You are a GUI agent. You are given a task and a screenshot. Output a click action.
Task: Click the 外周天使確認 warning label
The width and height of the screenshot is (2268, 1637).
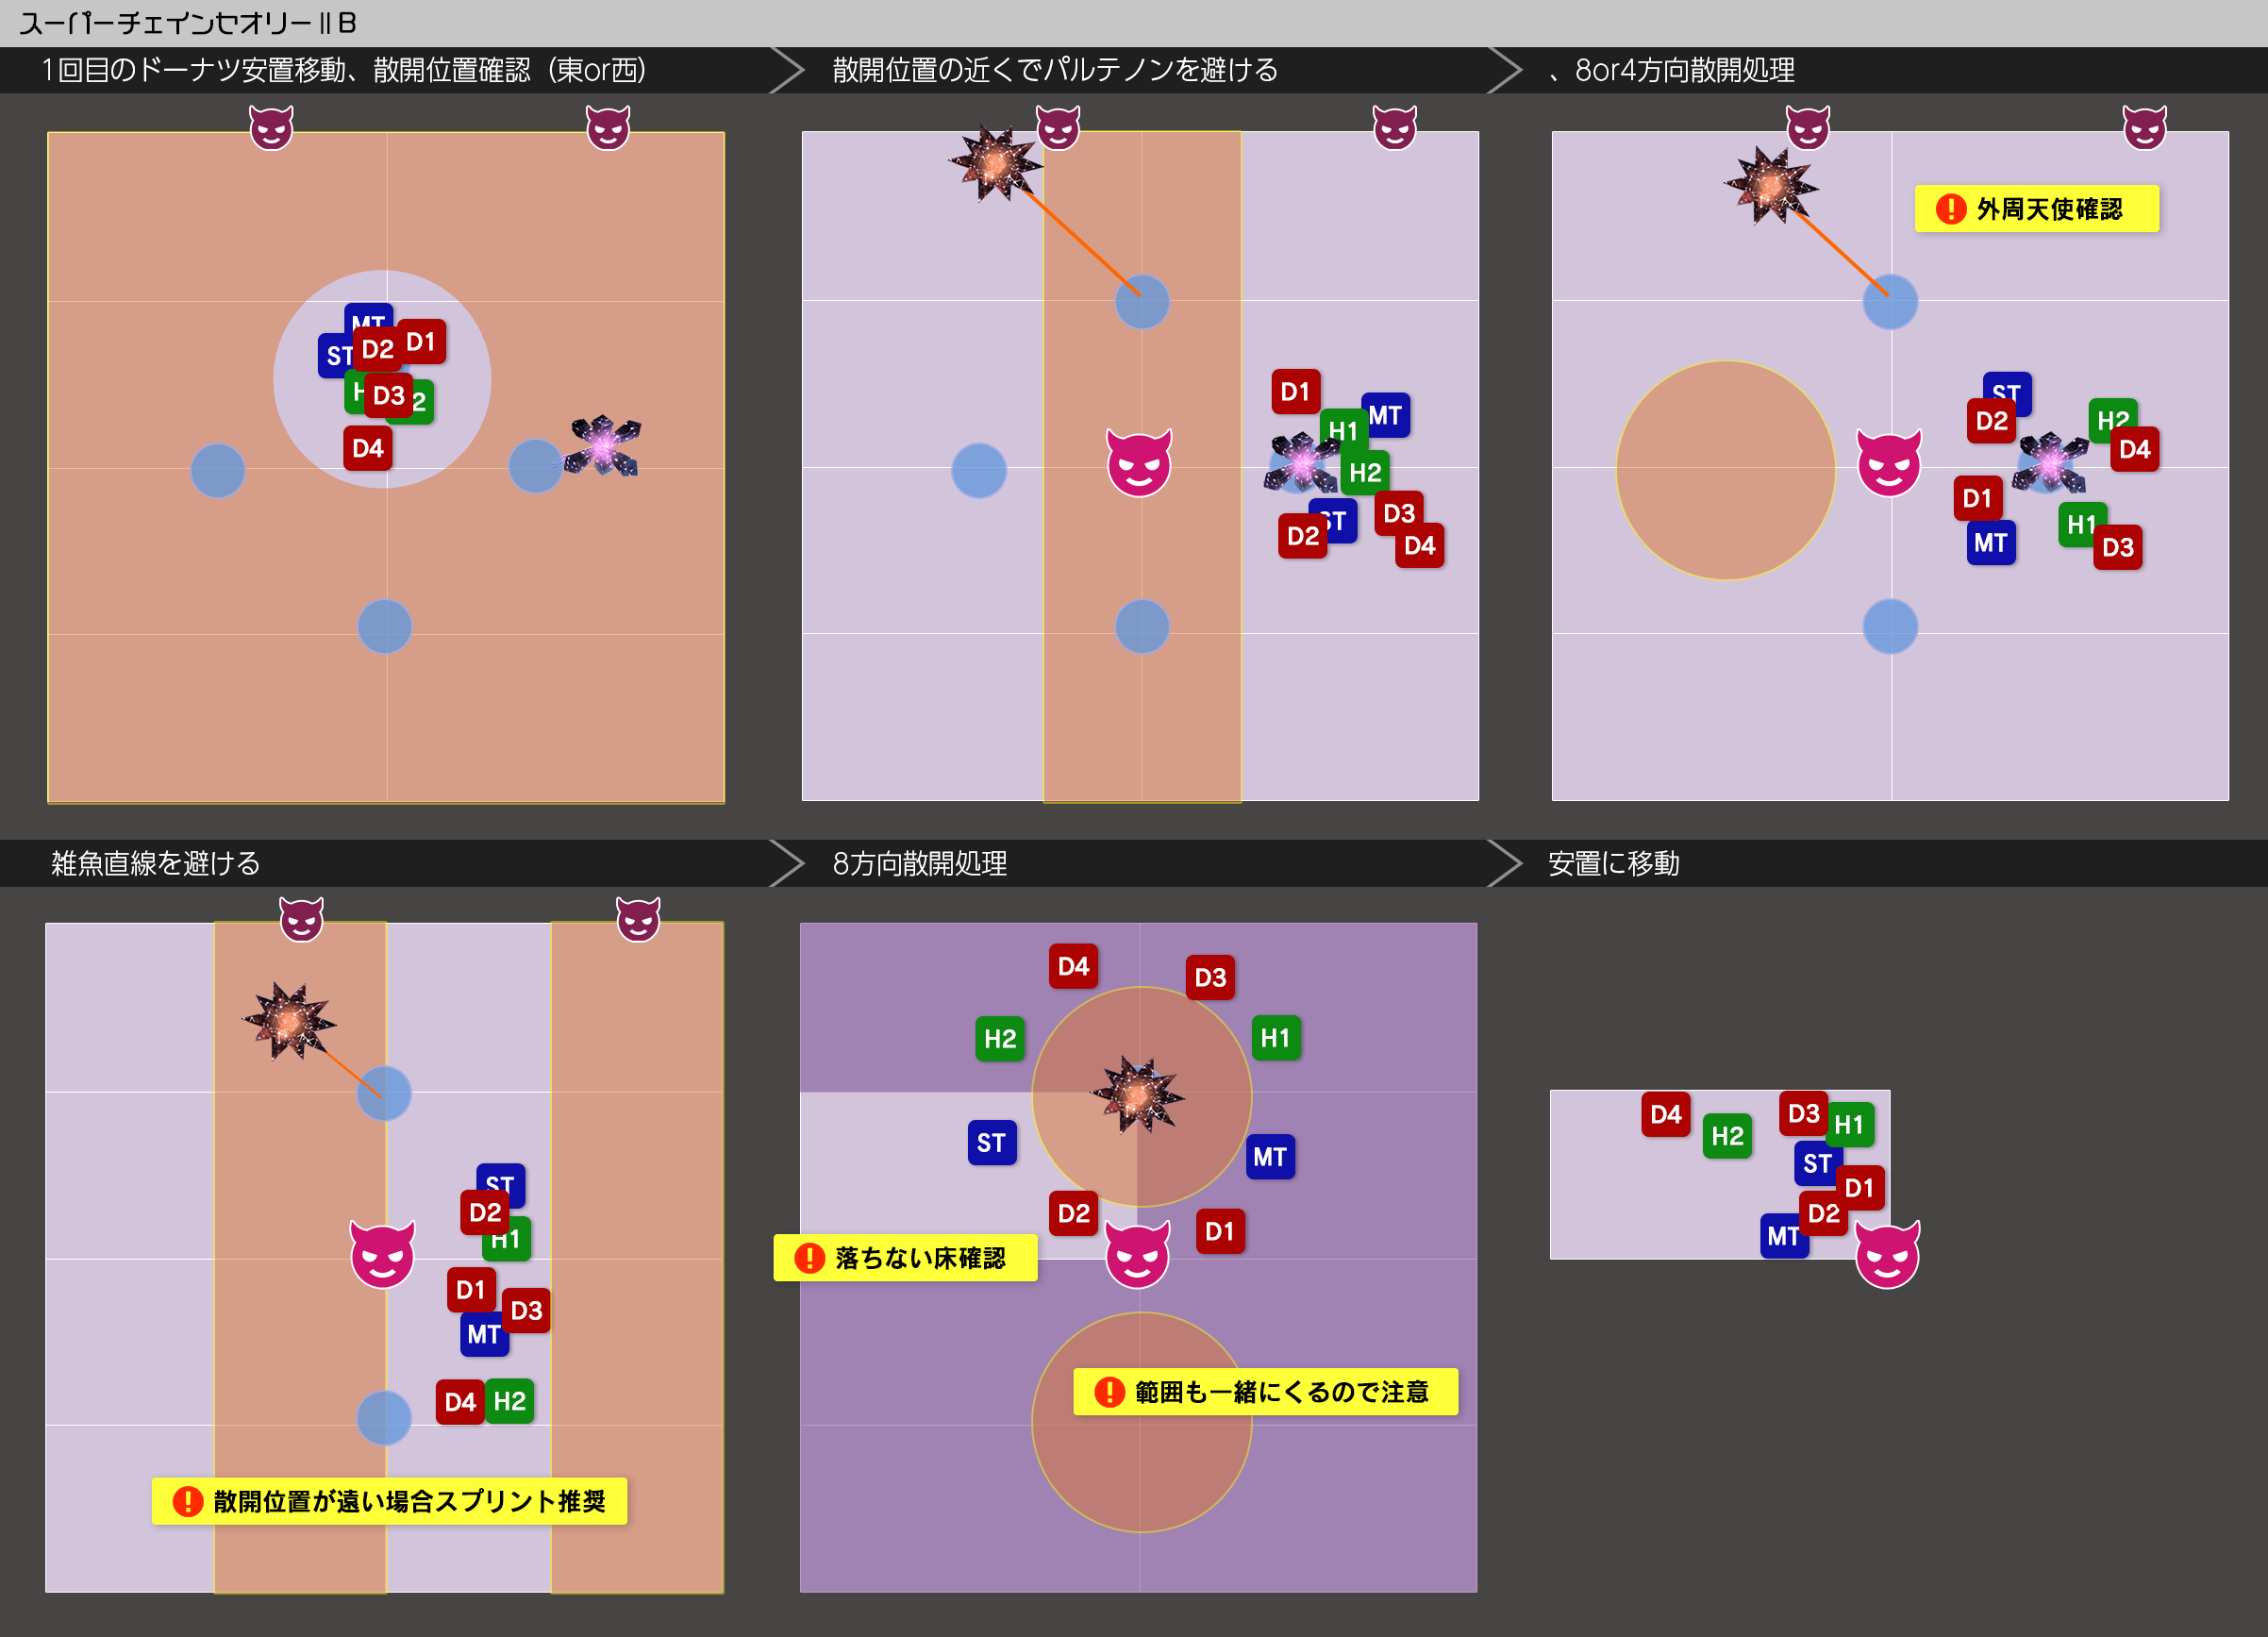coord(2036,209)
